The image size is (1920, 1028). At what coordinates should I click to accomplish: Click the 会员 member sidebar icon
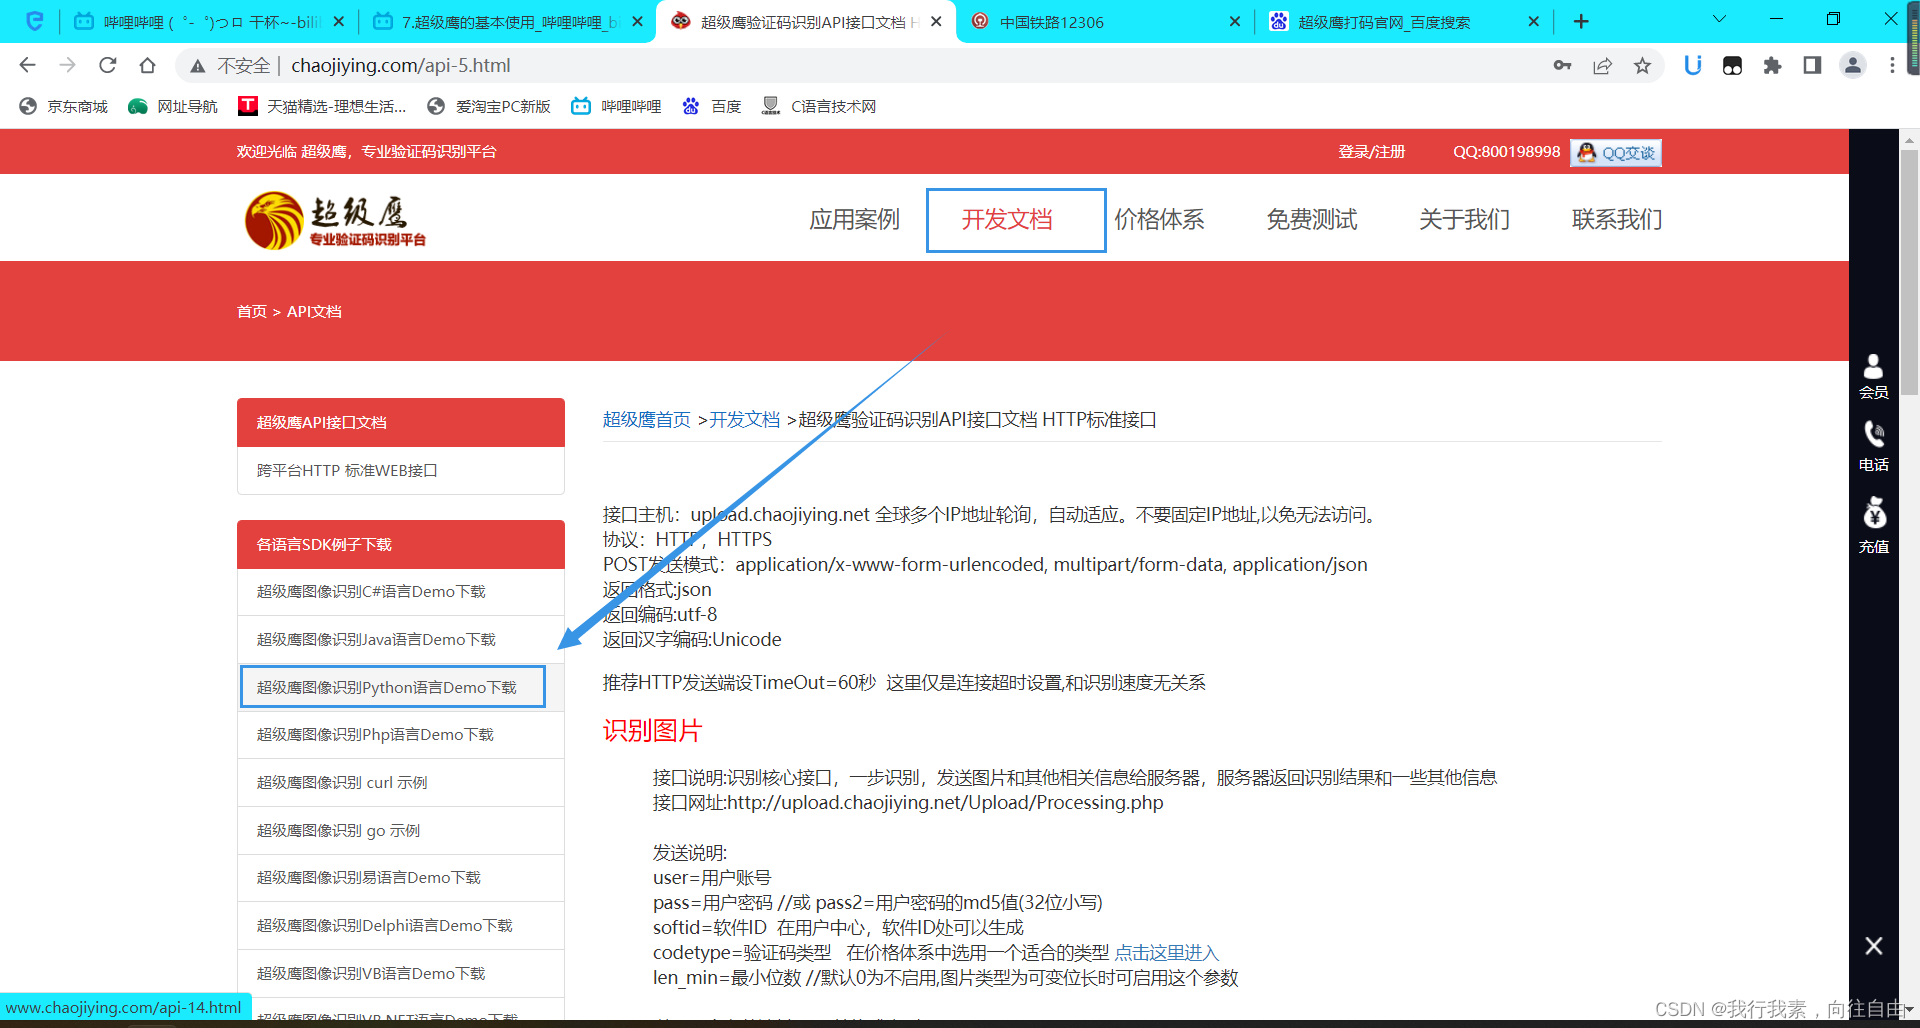click(1873, 377)
